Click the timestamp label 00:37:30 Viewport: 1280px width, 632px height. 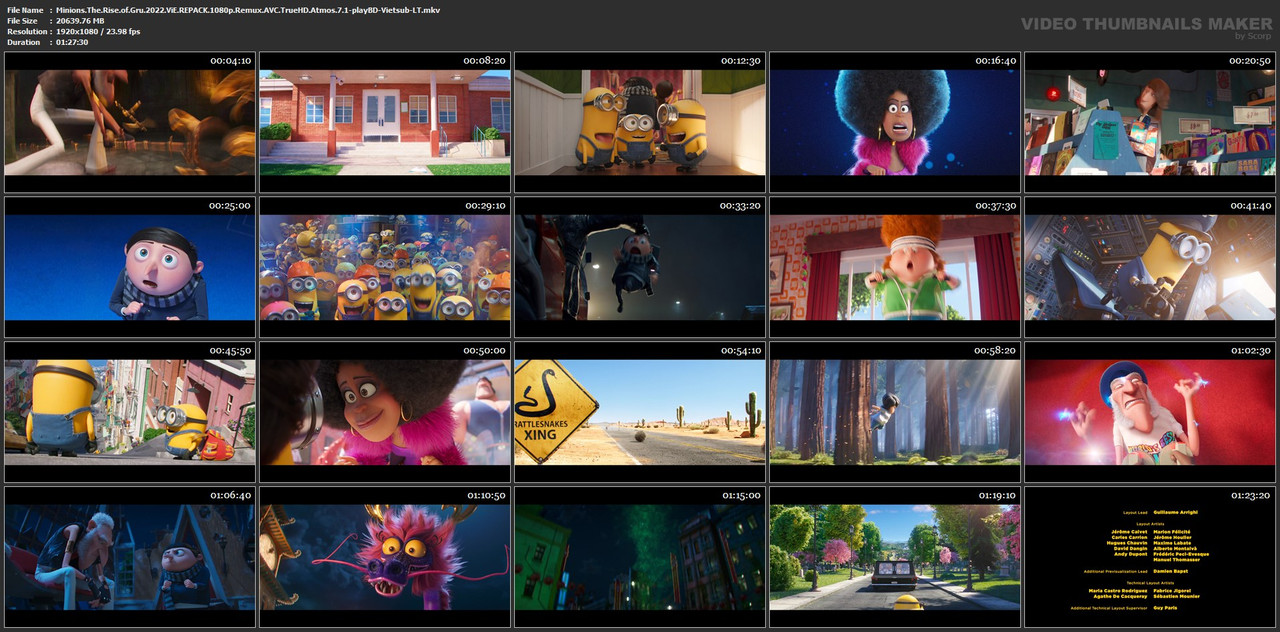point(996,206)
